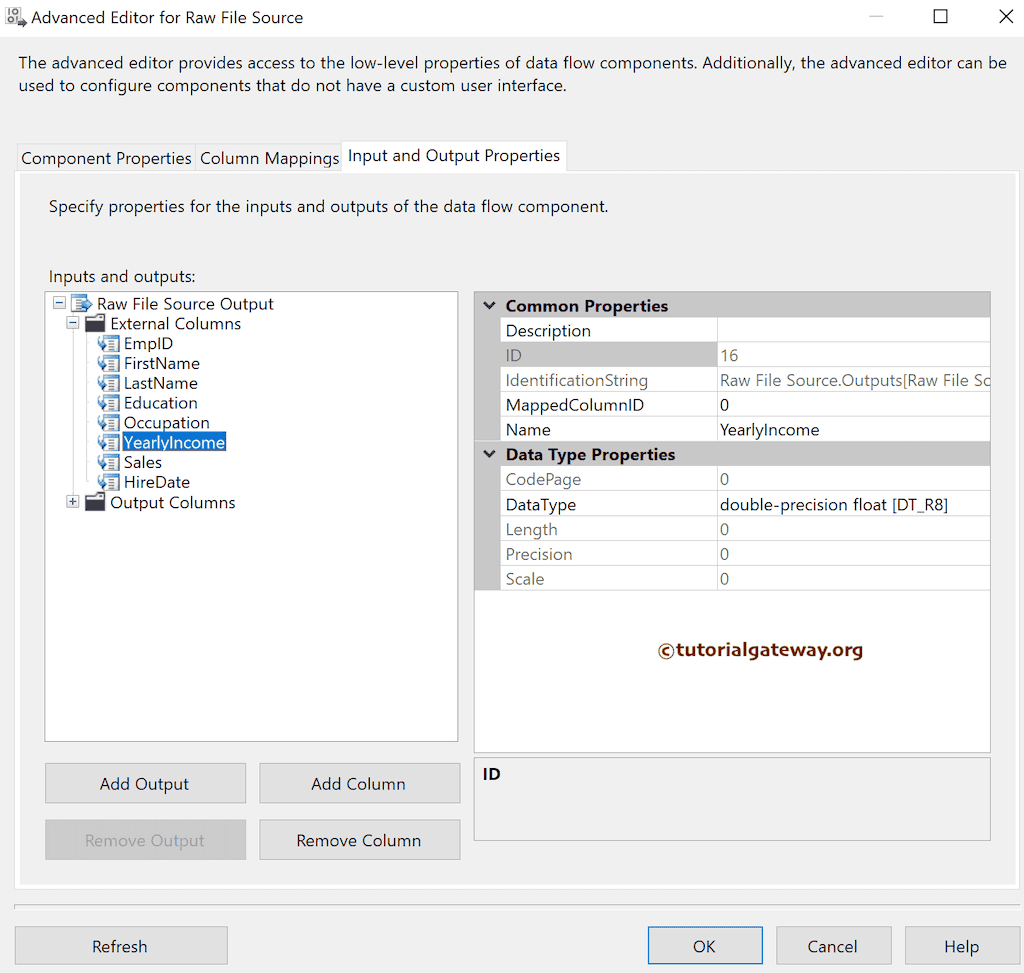1024x973 pixels.
Task: Select the EmpID column icon
Action: (108, 343)
